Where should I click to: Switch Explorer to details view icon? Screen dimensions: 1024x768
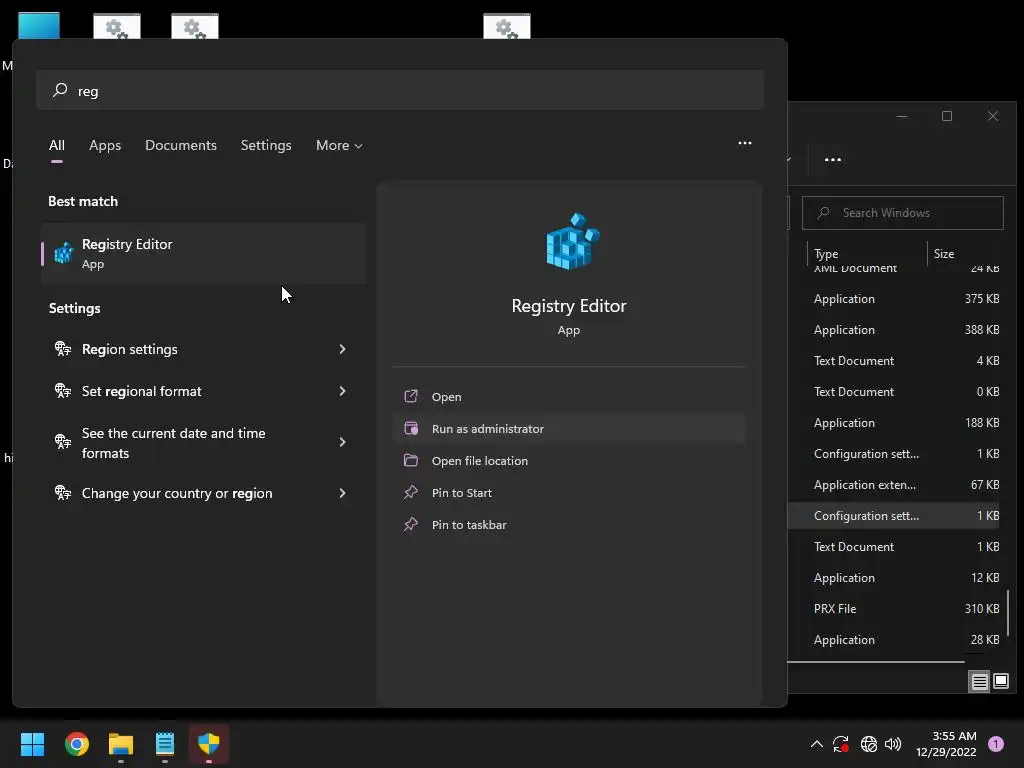coord(979,682)
